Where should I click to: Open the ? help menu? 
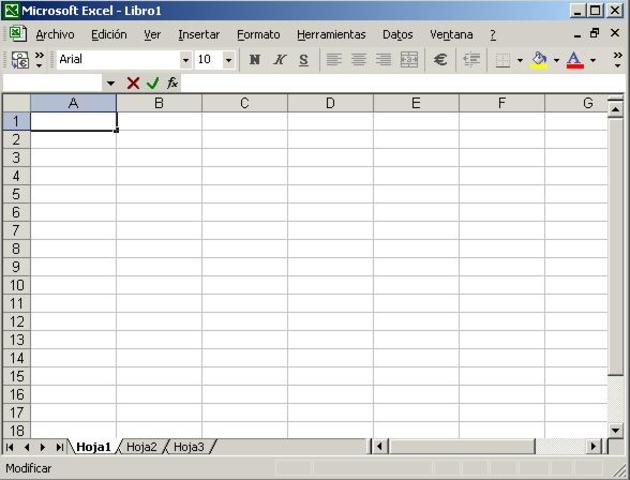point(493,35)
